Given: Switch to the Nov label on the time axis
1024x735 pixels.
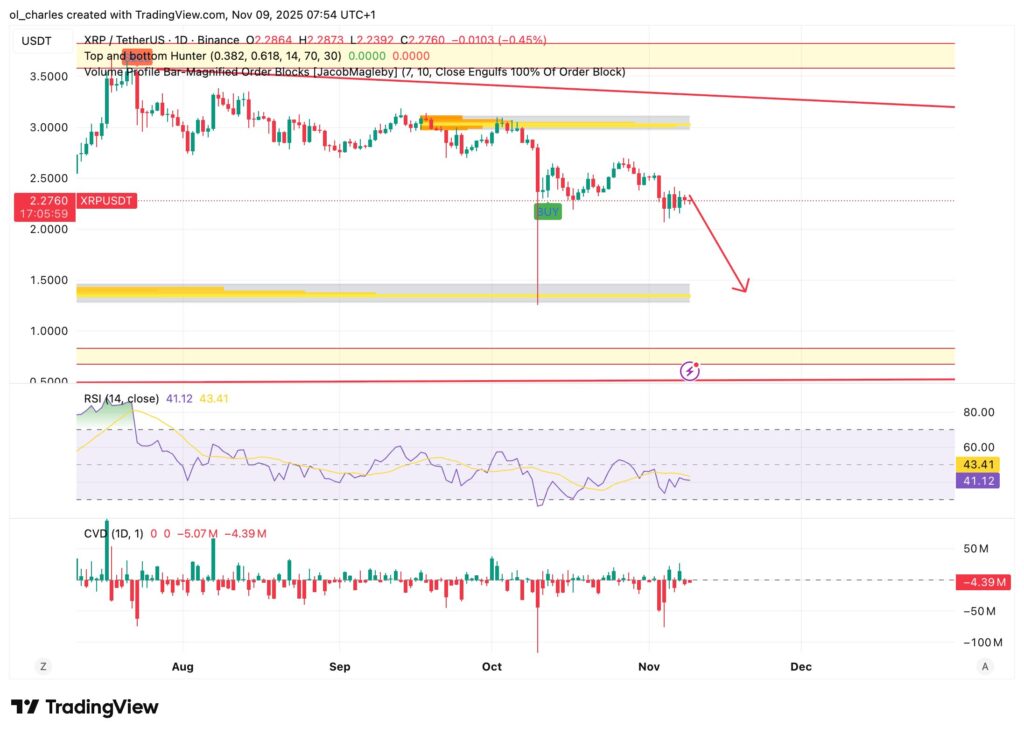Looking at the screenshot, I should (x=648, y=666).
